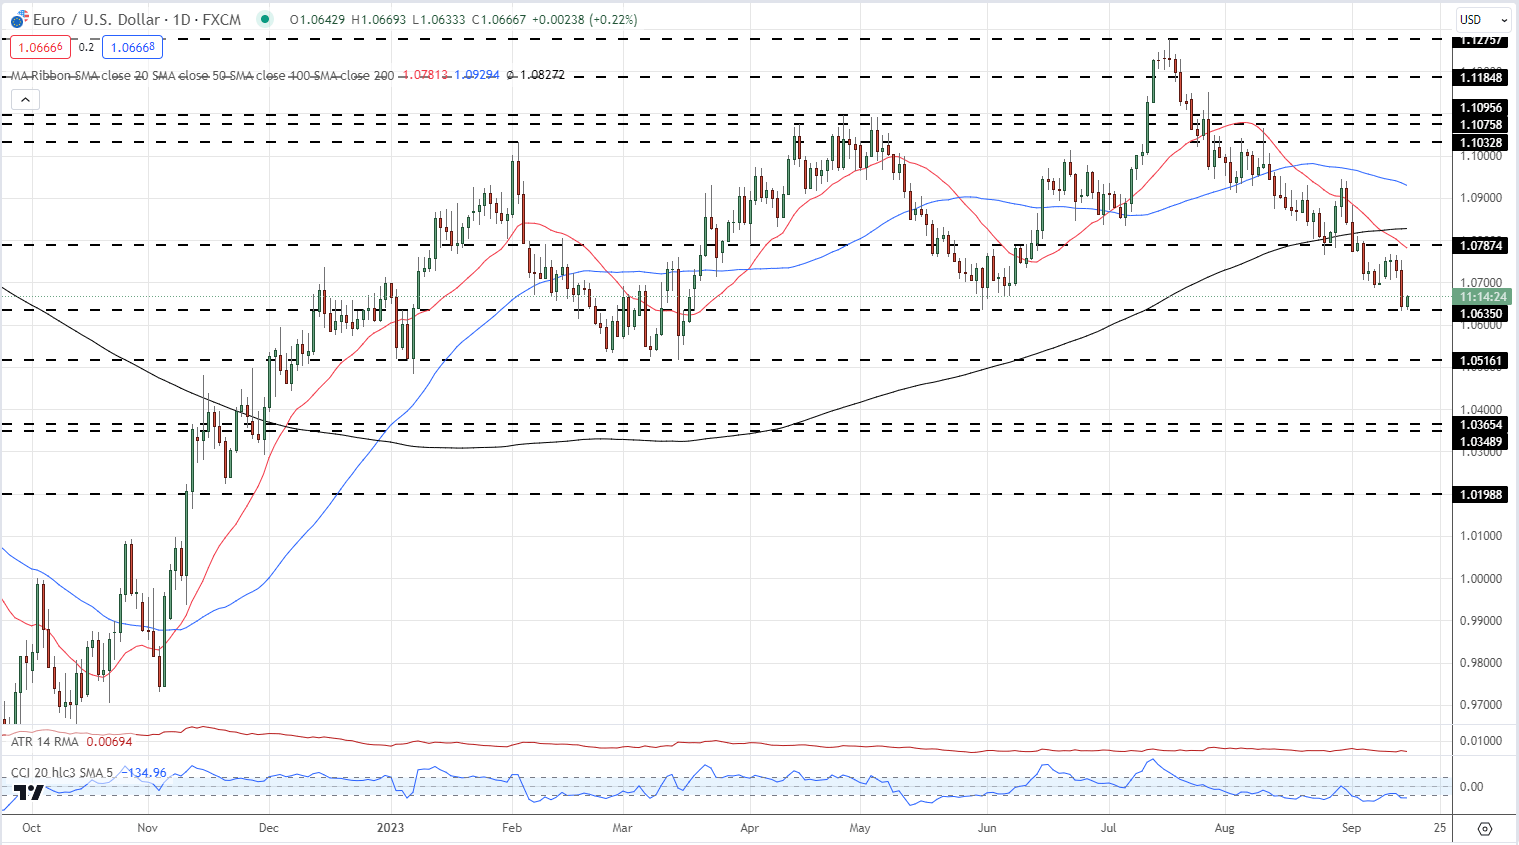The width and height of the screenshot is (1519, 845).
Task: Collapse the indicator legend arrow
Action: pos(25,98)
